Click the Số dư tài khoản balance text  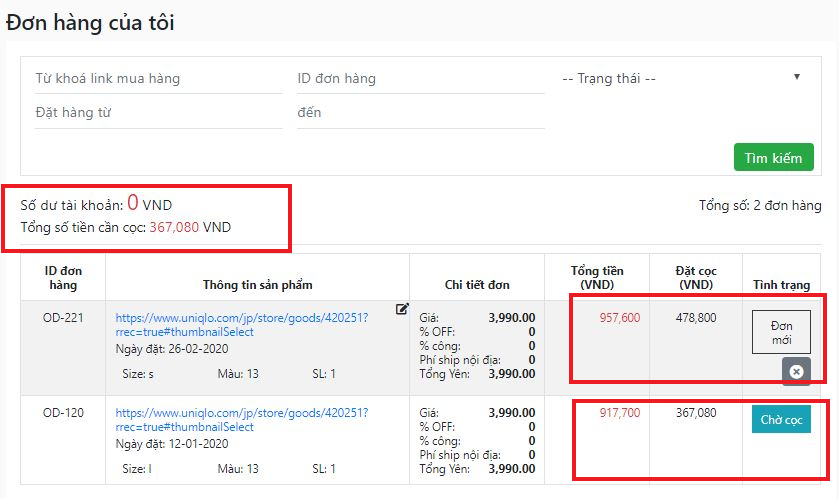[96, 204]
